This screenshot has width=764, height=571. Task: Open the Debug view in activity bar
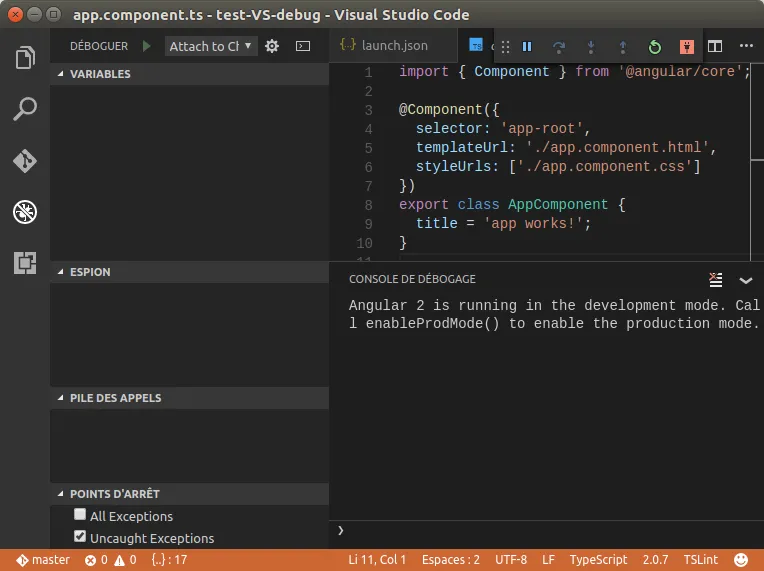[25, 212]
